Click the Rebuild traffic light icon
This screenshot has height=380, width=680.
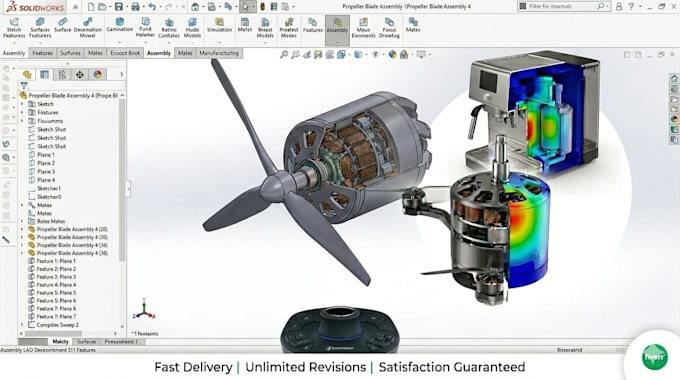[x=262, y=7]
